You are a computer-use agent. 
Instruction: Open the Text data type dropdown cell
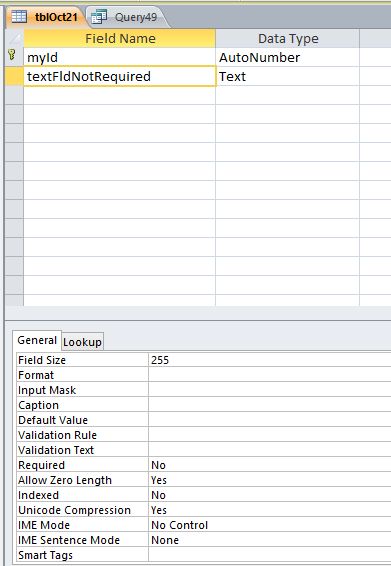[x=287, y=76]
